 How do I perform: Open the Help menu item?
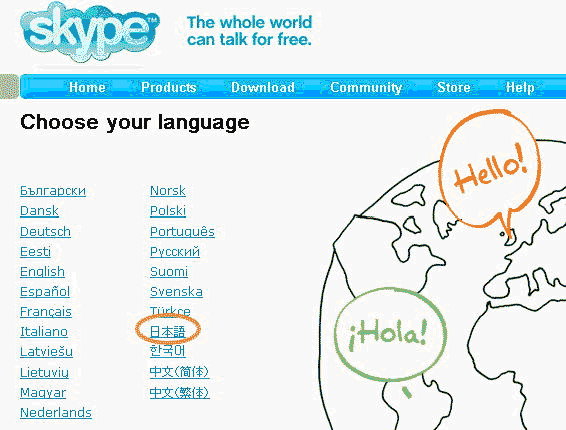520,87
